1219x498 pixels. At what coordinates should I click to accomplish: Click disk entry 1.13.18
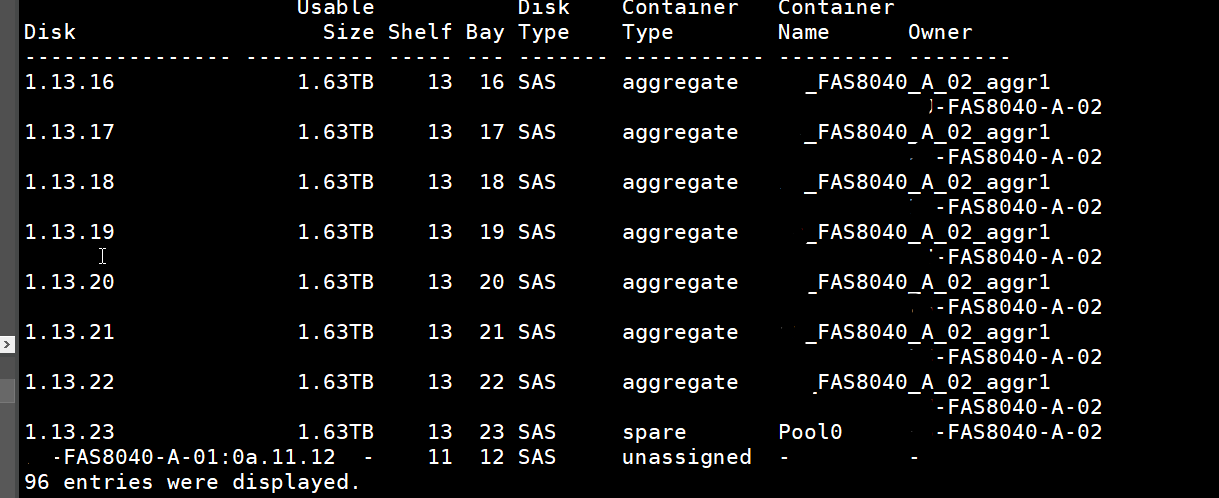point(69,183)
